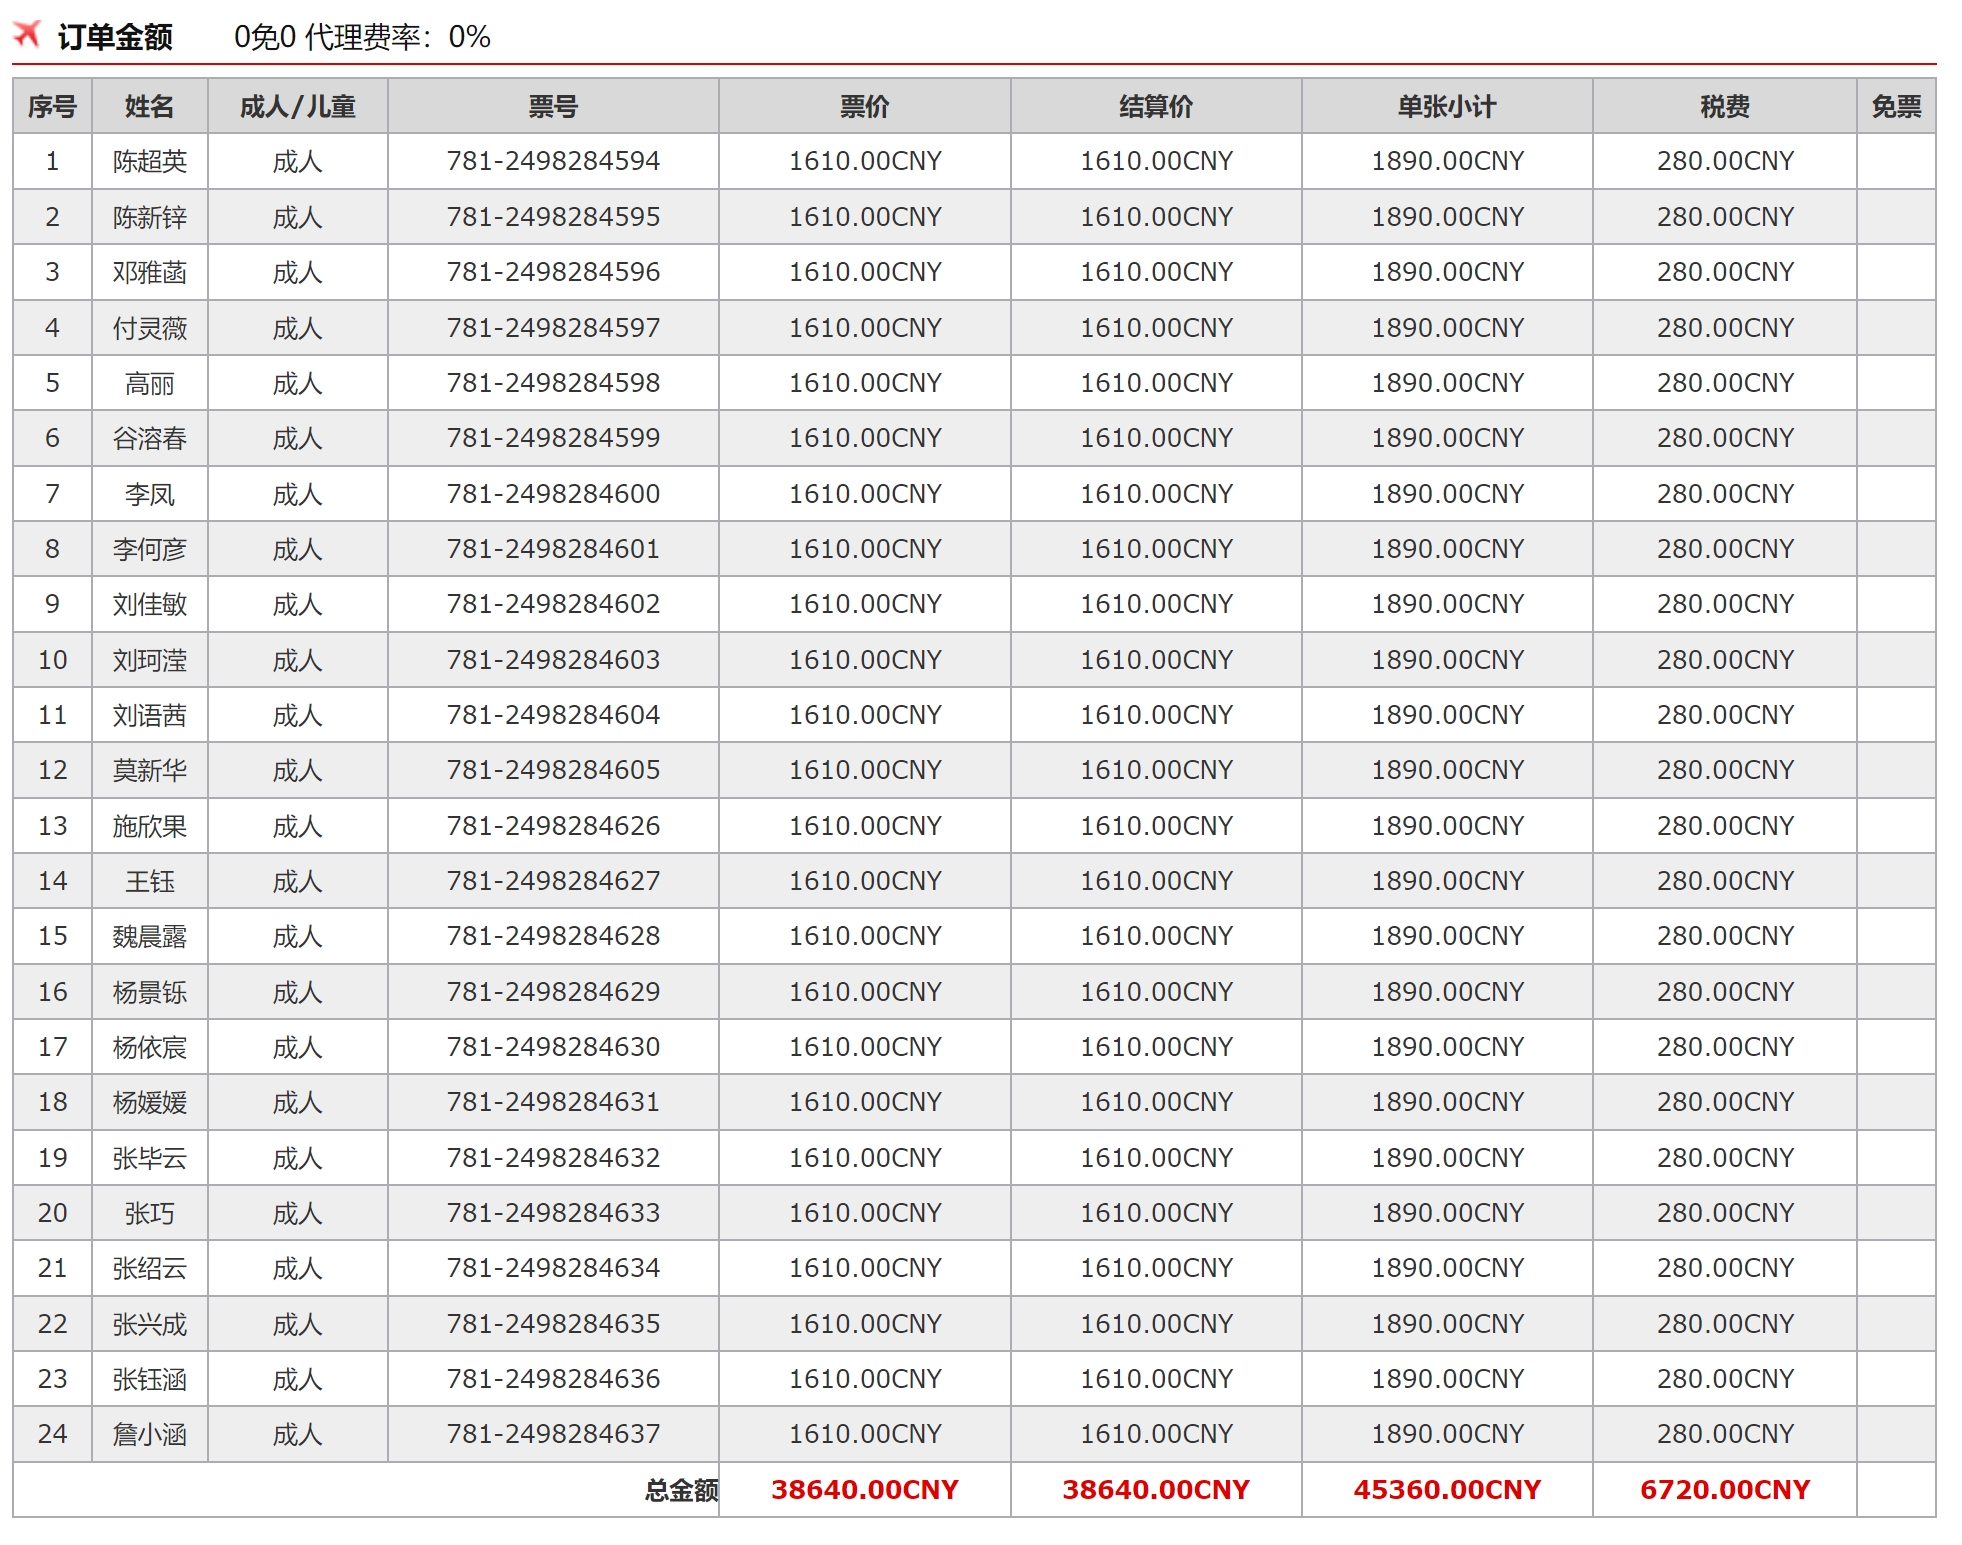Screen dimensions: 1962x1545
Task: Click ticket number 781-2498284637
Action: [553, 1434]
